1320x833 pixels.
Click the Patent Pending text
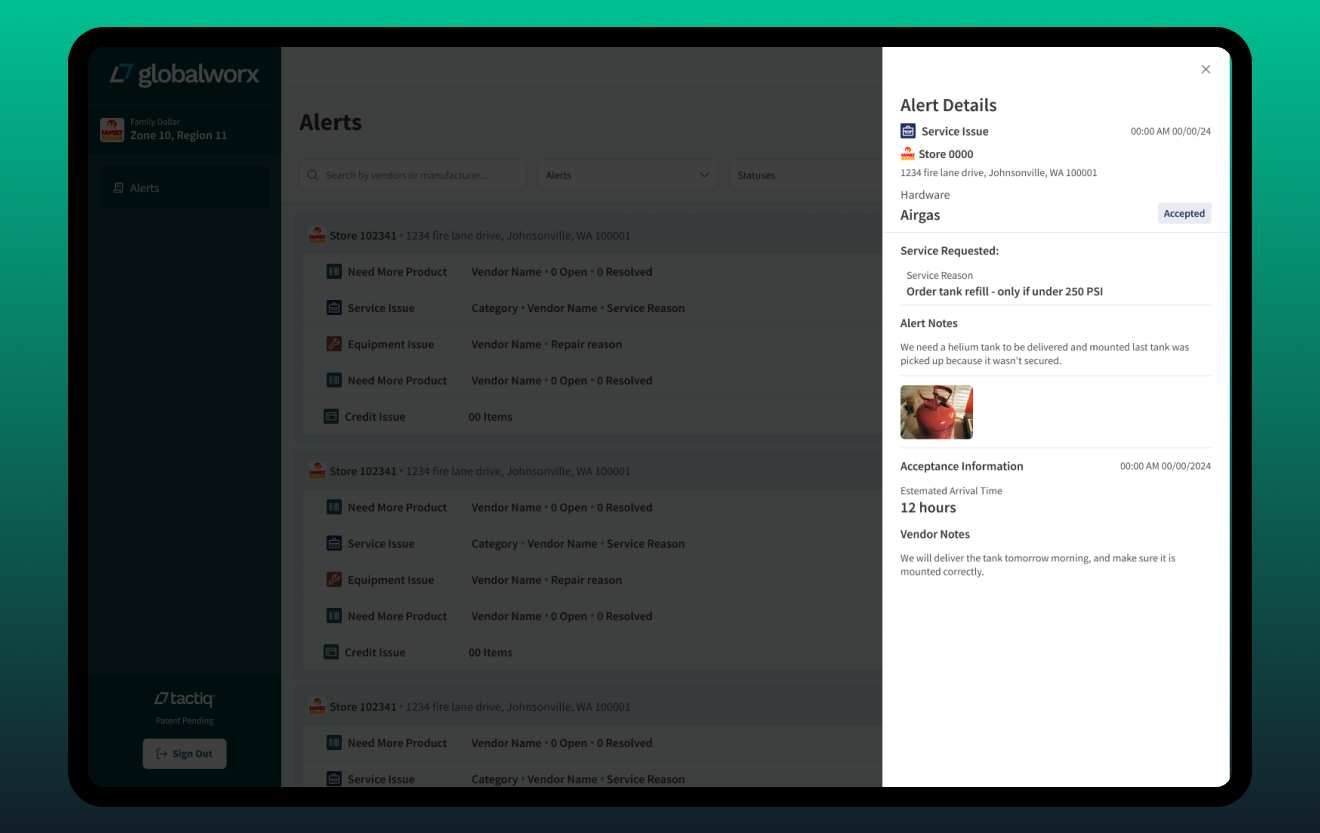coord(184,721)
